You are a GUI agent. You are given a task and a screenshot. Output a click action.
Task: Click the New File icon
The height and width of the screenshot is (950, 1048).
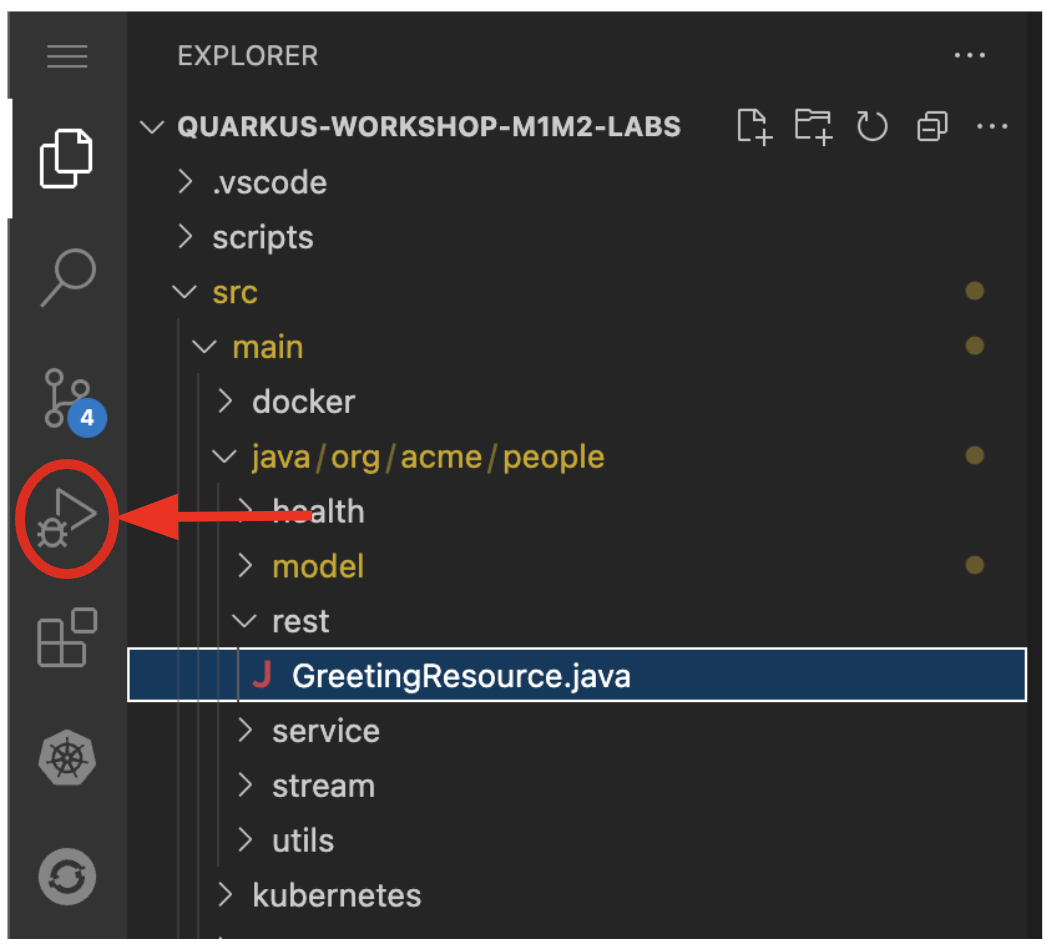pyautogui.click(x=754, y=127)
